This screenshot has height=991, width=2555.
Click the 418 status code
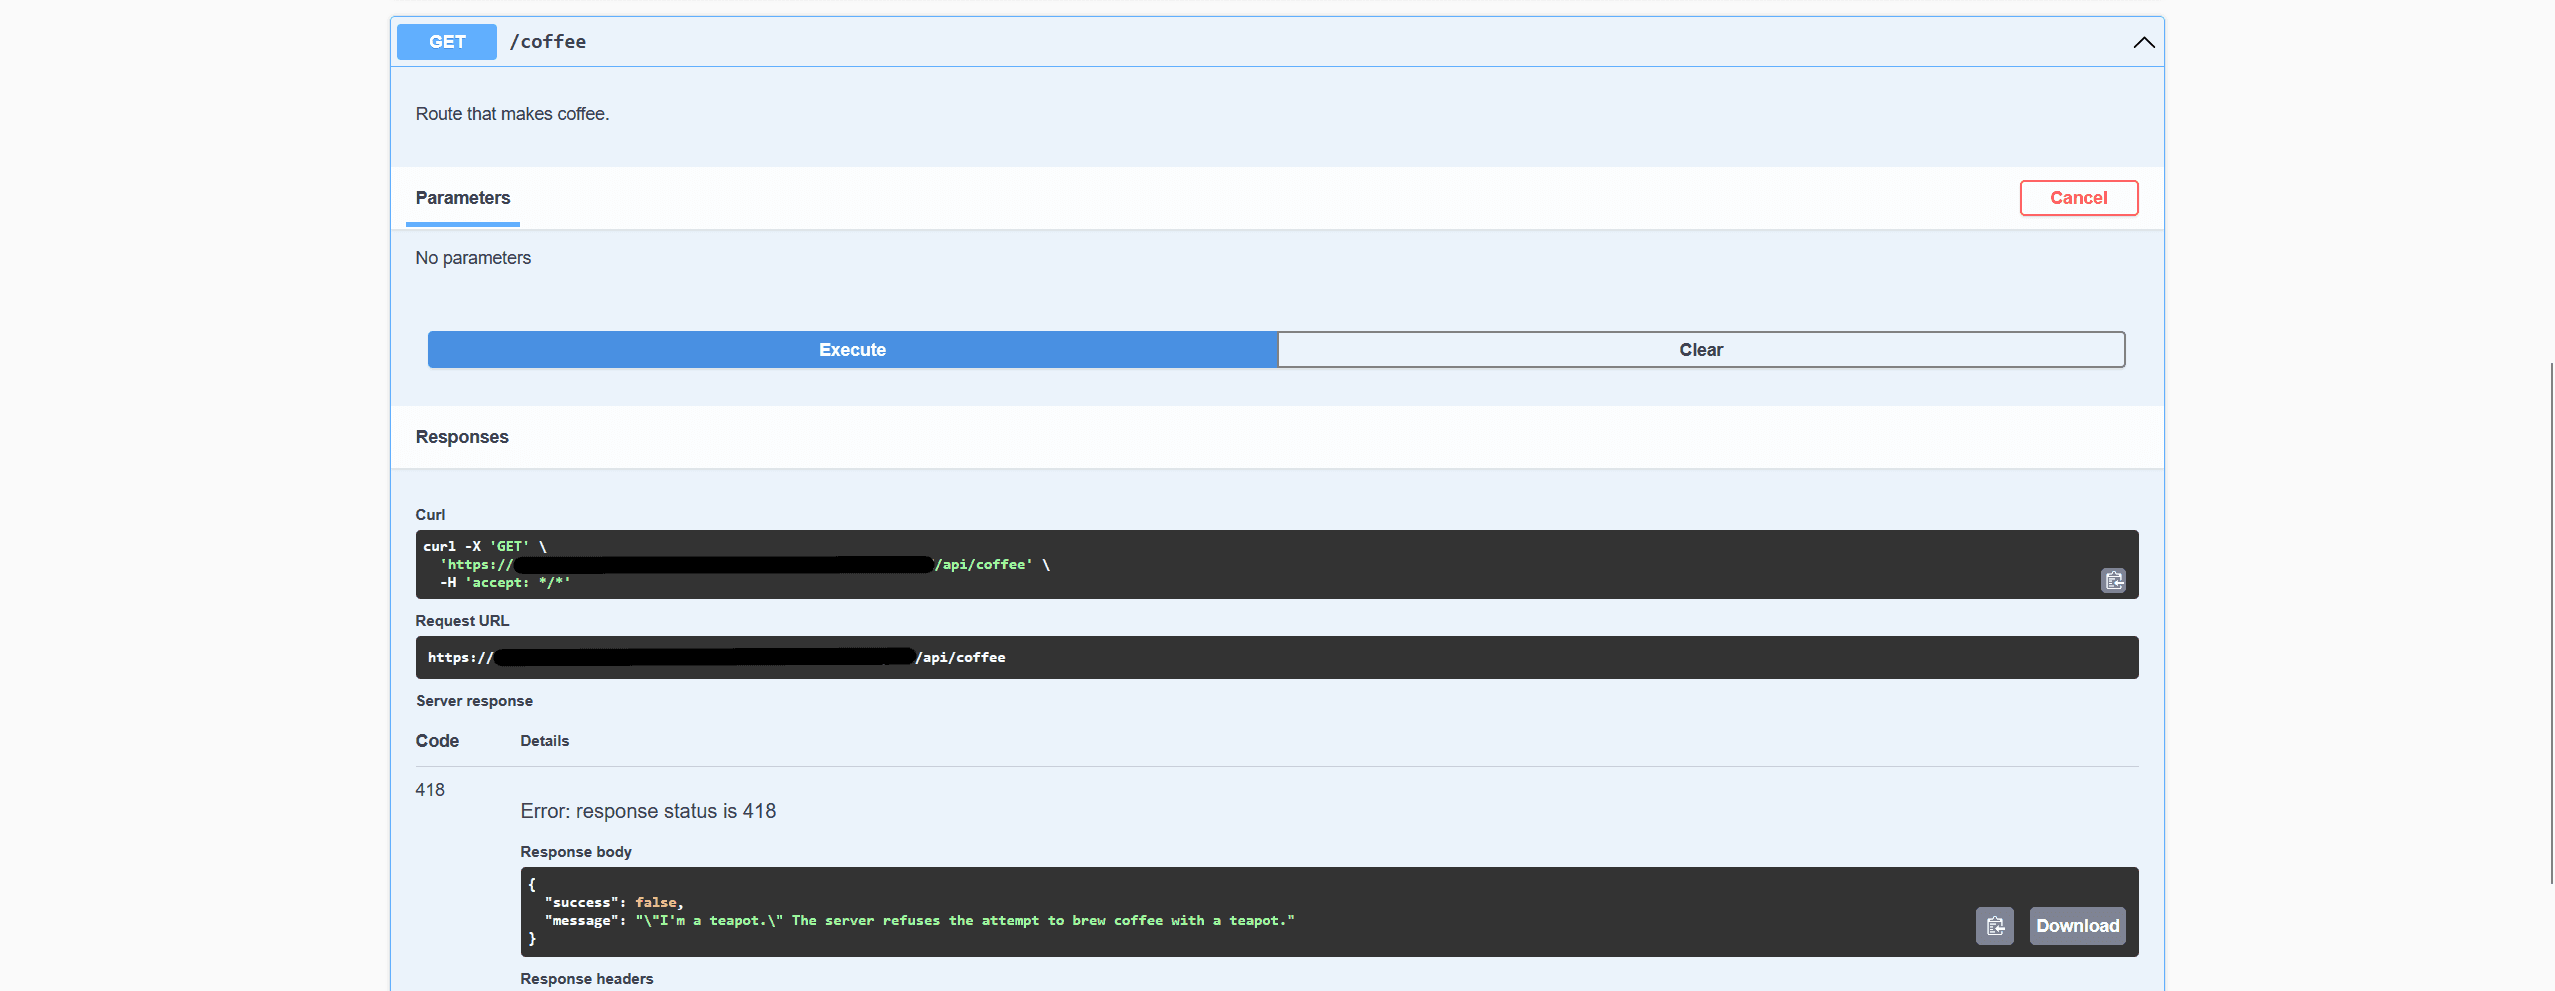click(430, 790)
